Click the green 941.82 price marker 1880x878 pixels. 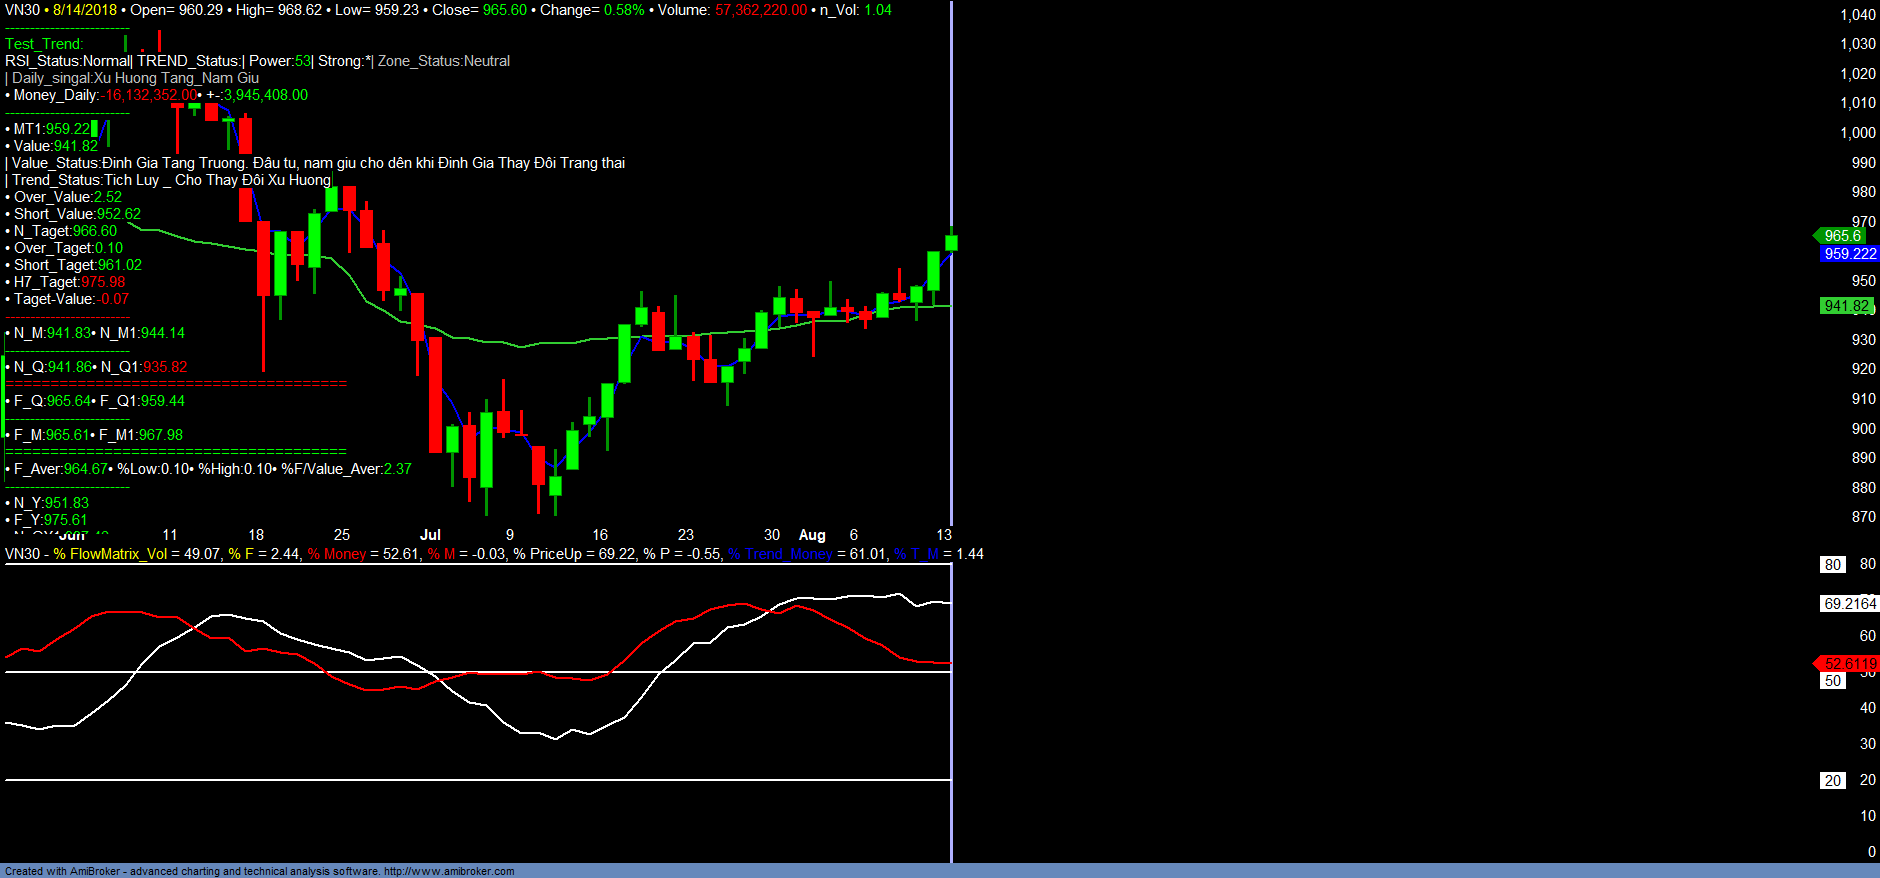click(x=1845, y=306)
